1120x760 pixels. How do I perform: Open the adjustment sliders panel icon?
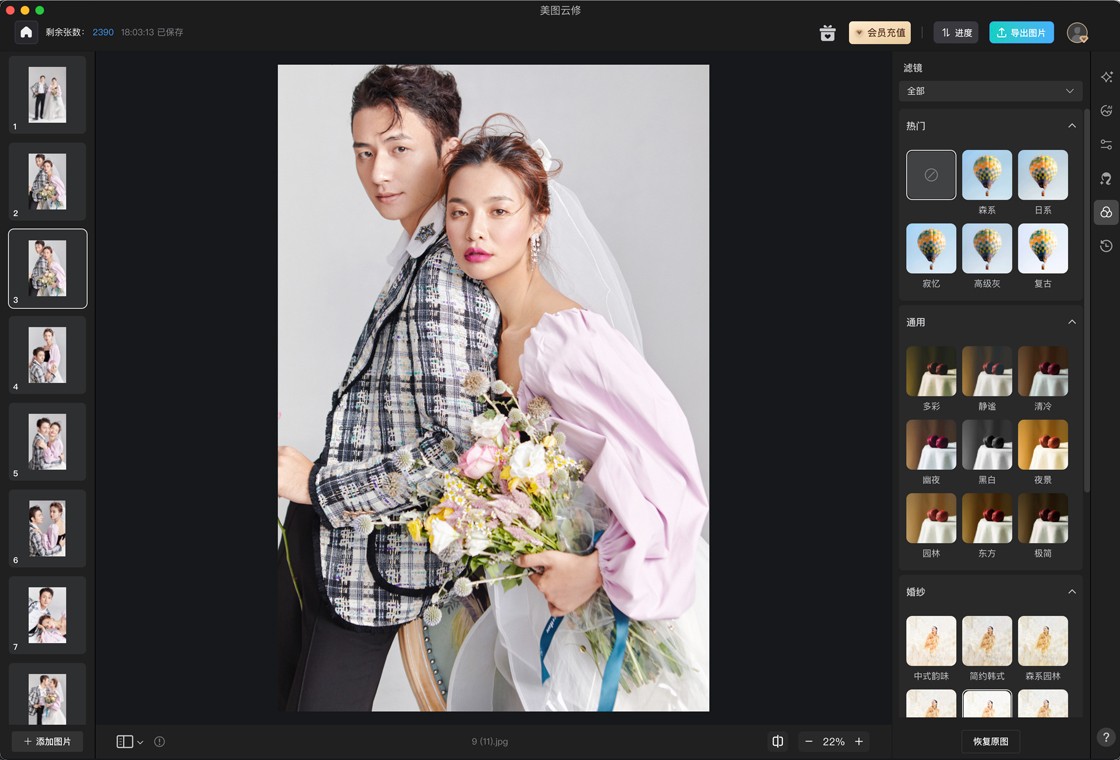(x=1106, y=144)
